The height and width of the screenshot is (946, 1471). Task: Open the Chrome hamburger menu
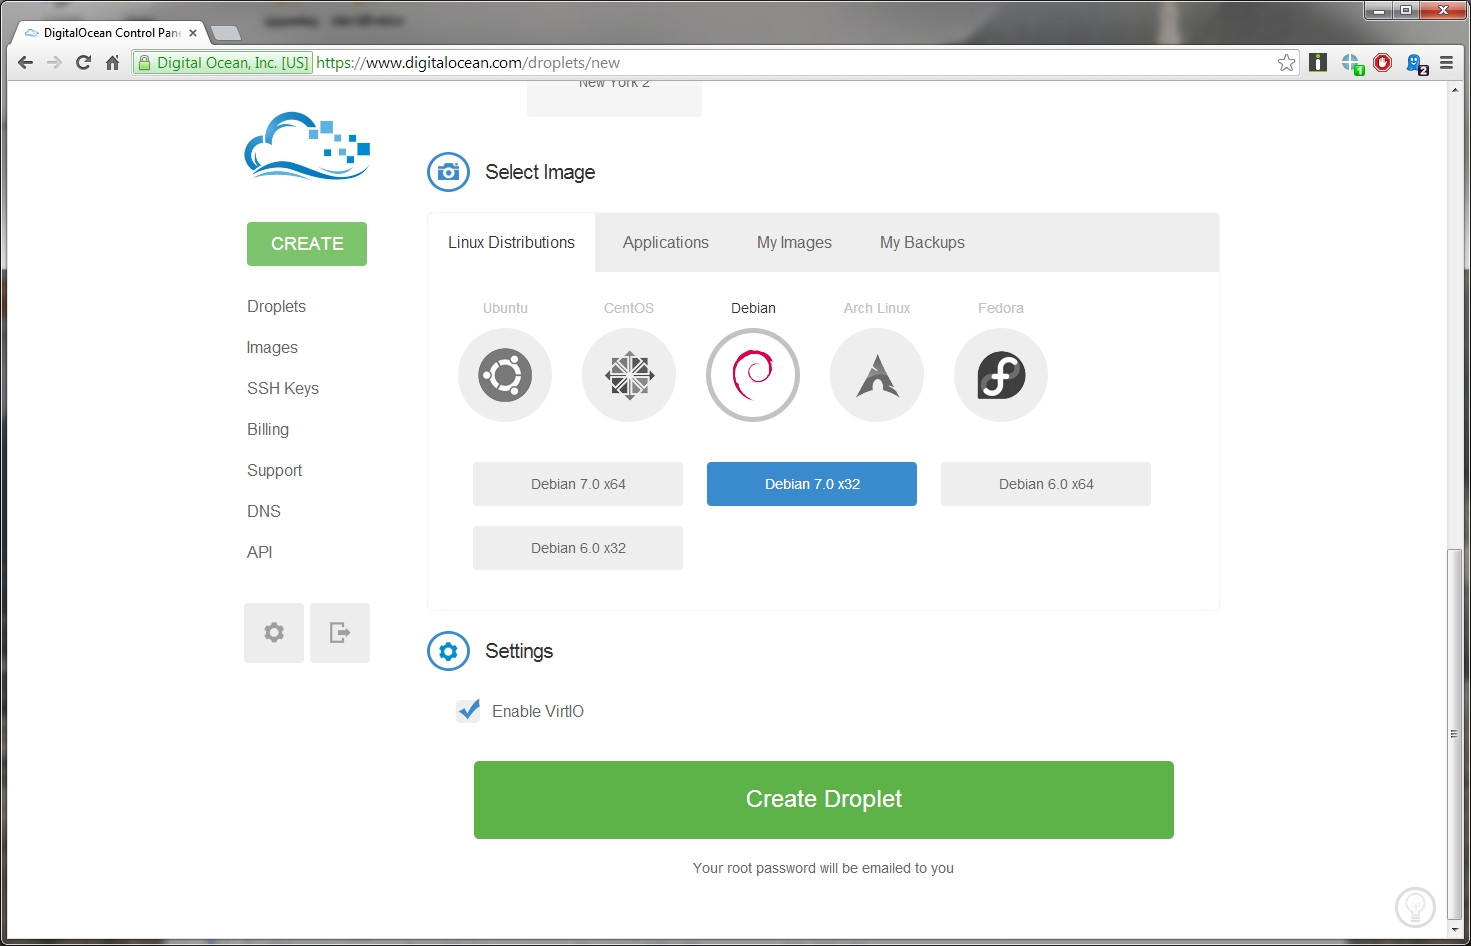[1446, 63]
